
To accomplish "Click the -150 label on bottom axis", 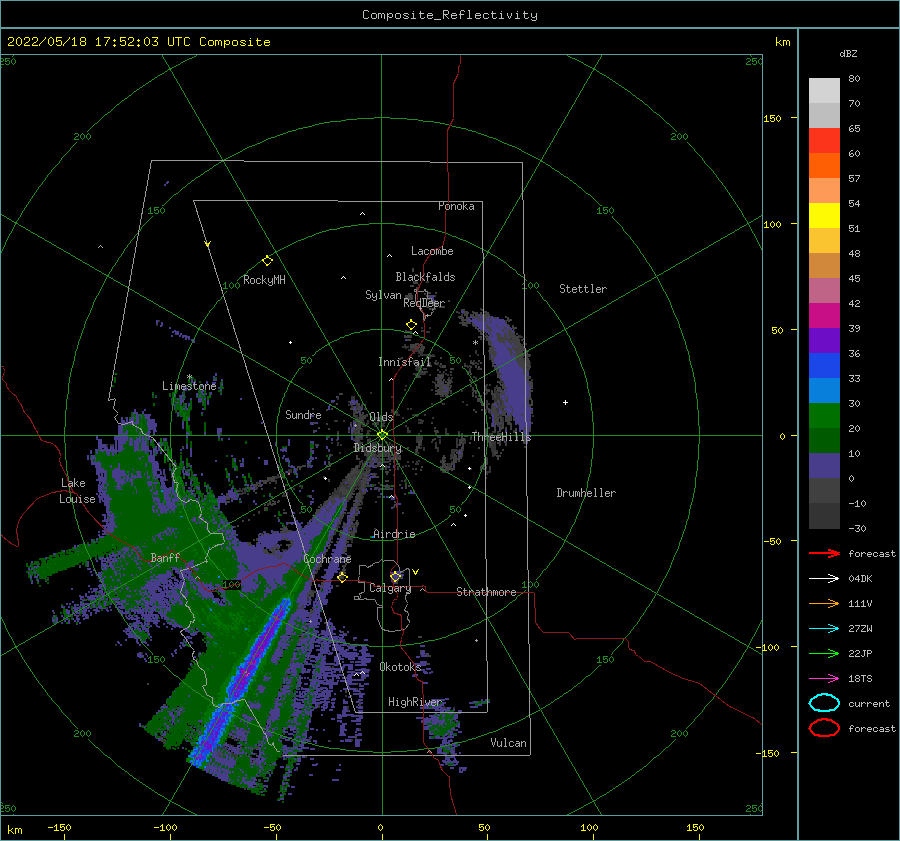I will (59, 827).
